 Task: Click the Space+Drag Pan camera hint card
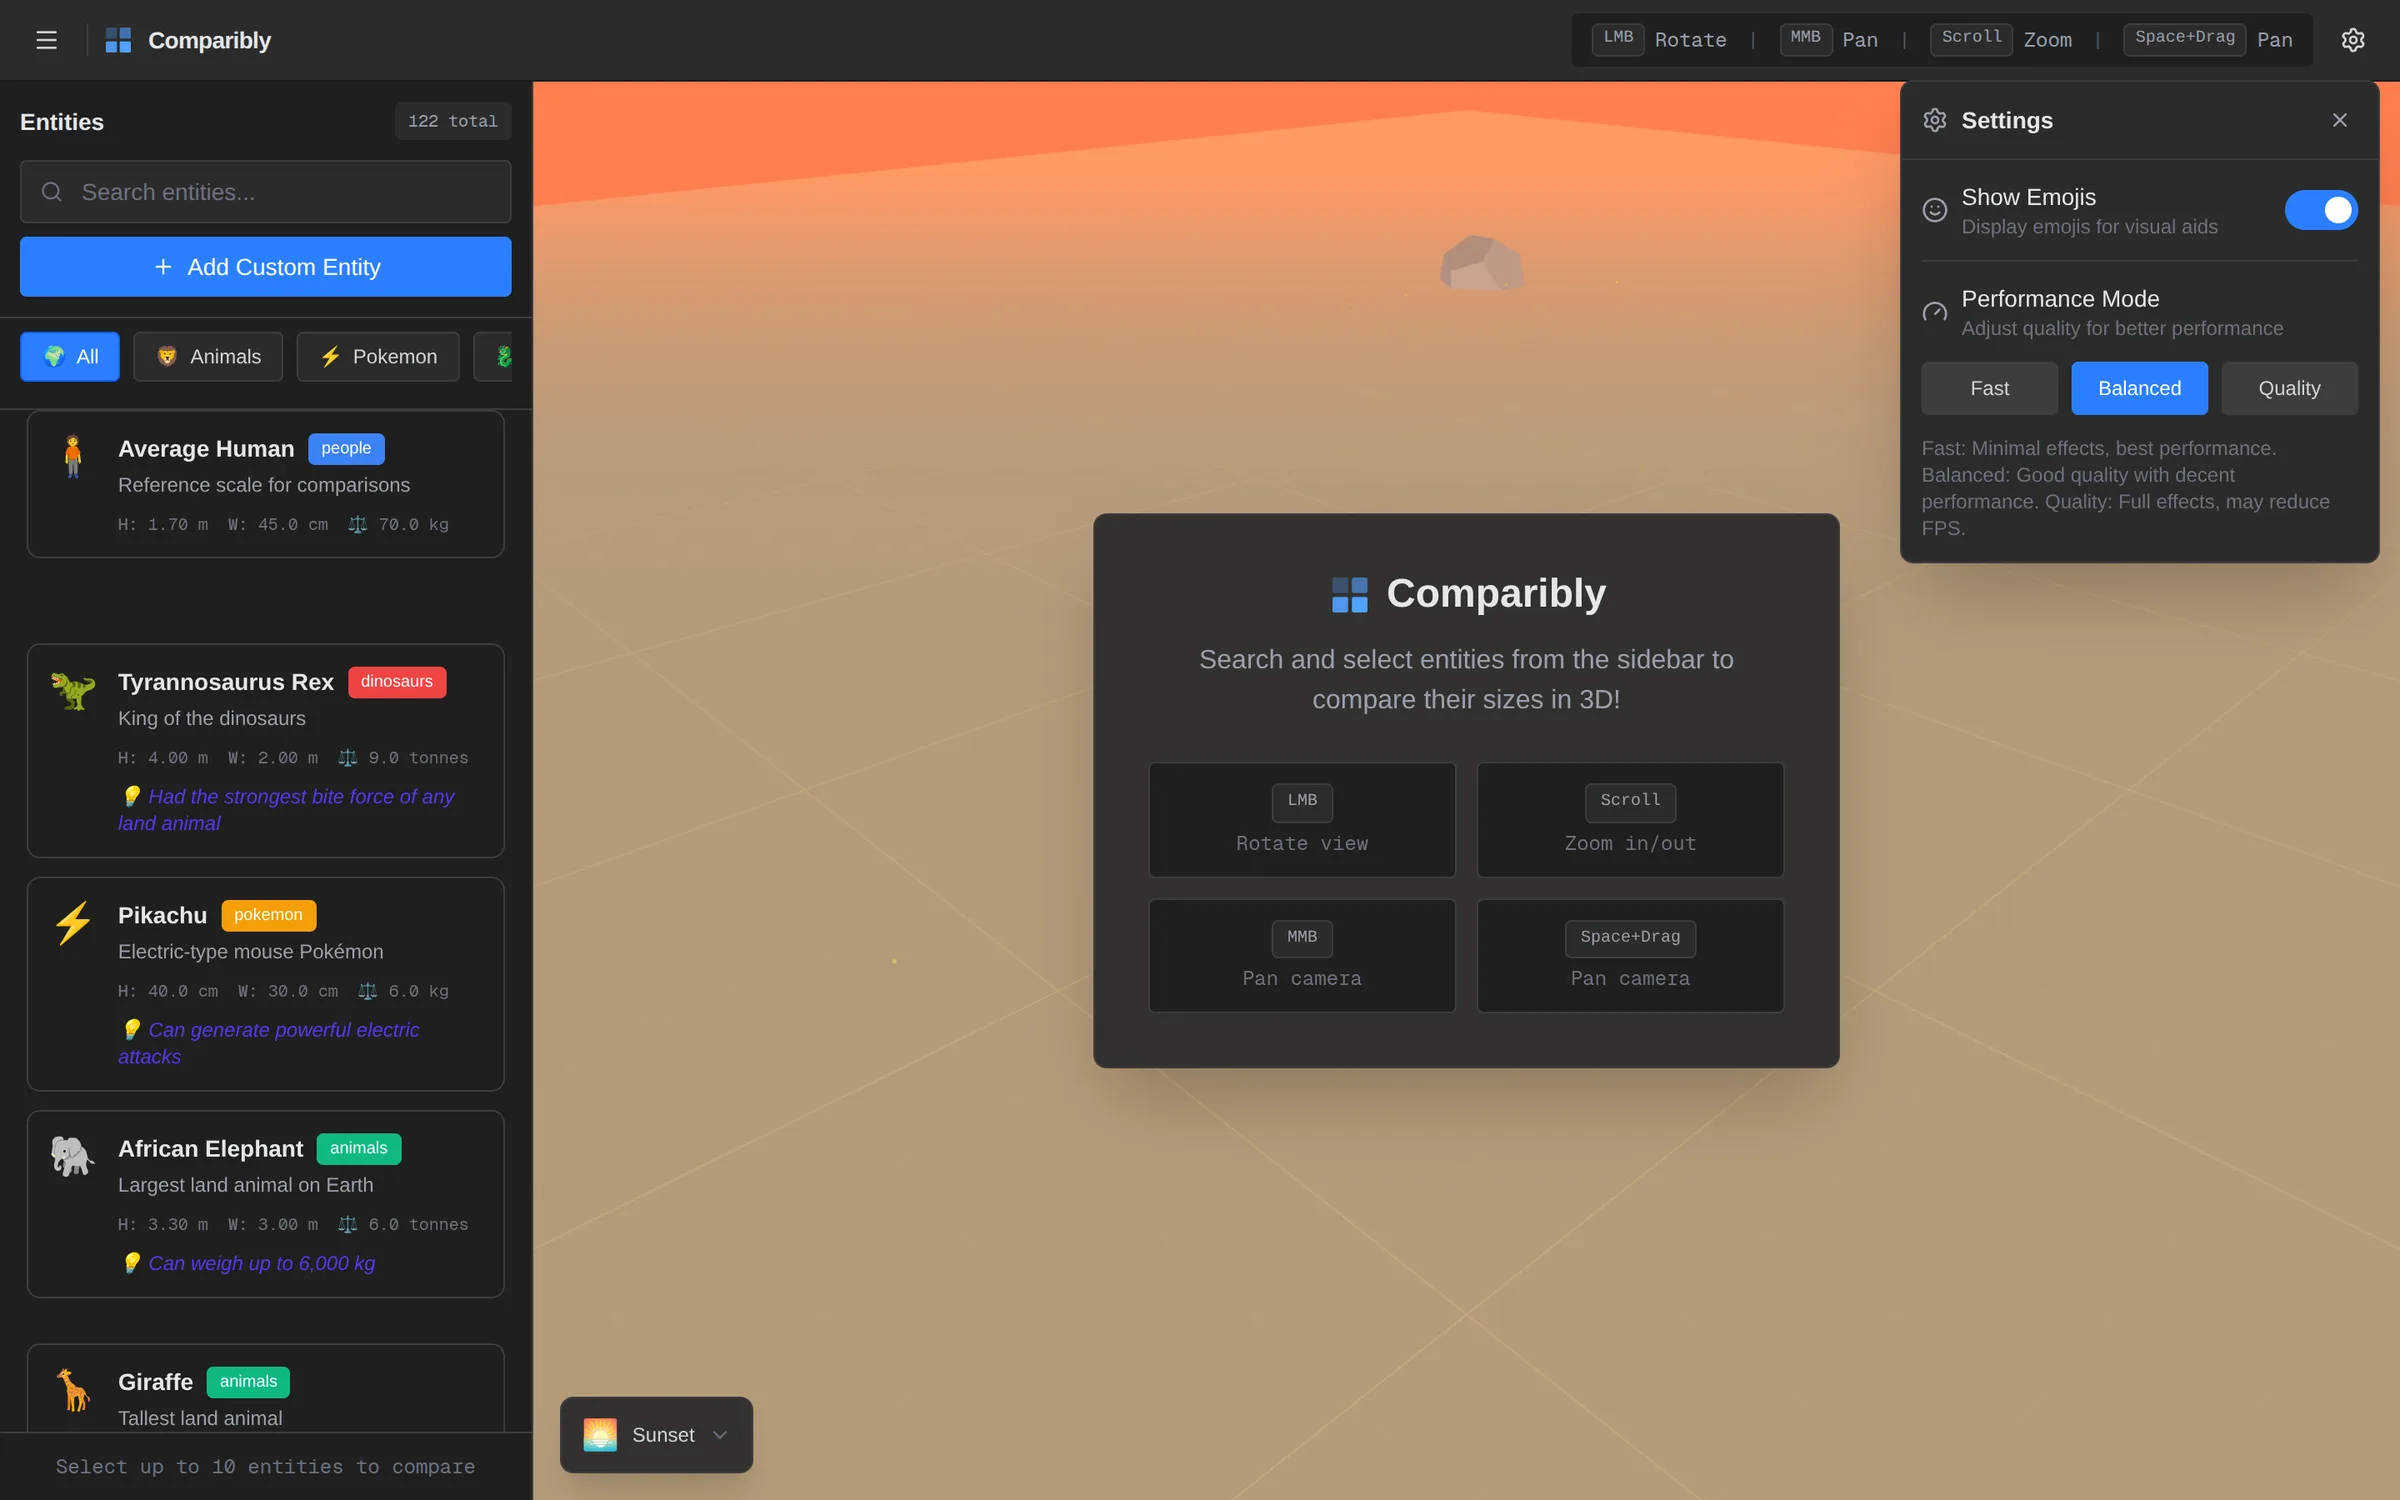coord(1630,956)
